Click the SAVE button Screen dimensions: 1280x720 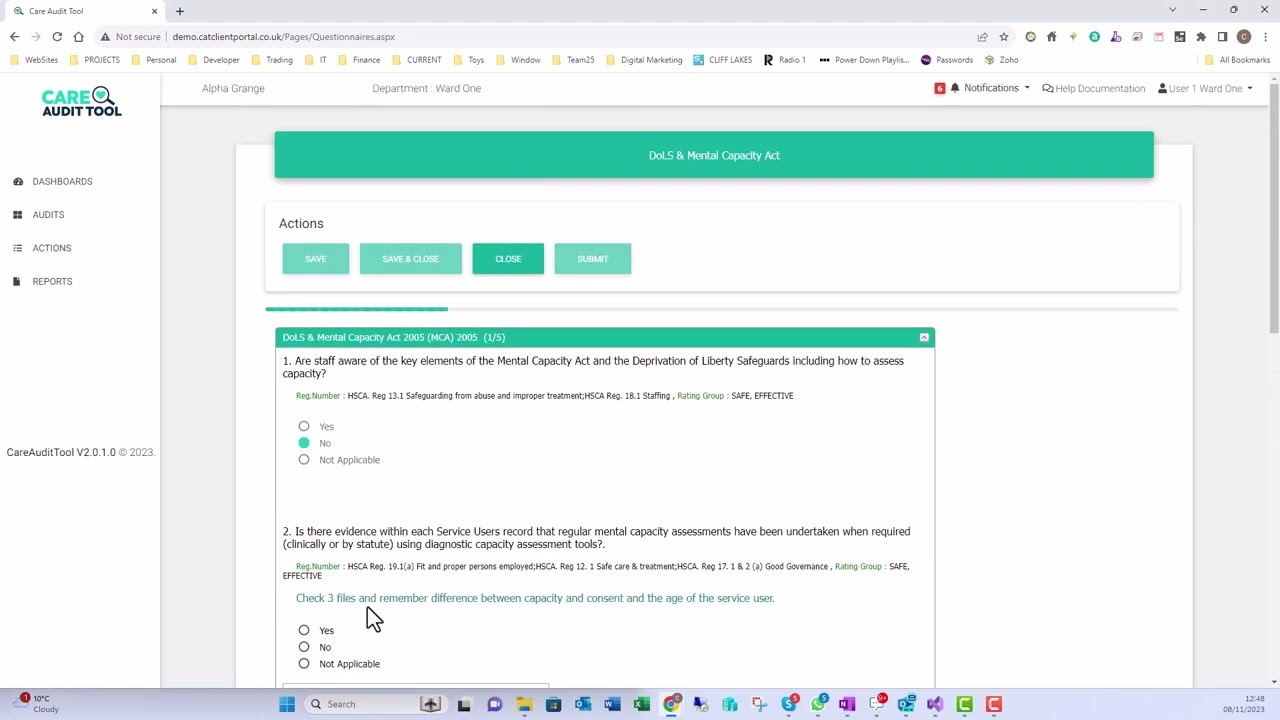[316, 259]
